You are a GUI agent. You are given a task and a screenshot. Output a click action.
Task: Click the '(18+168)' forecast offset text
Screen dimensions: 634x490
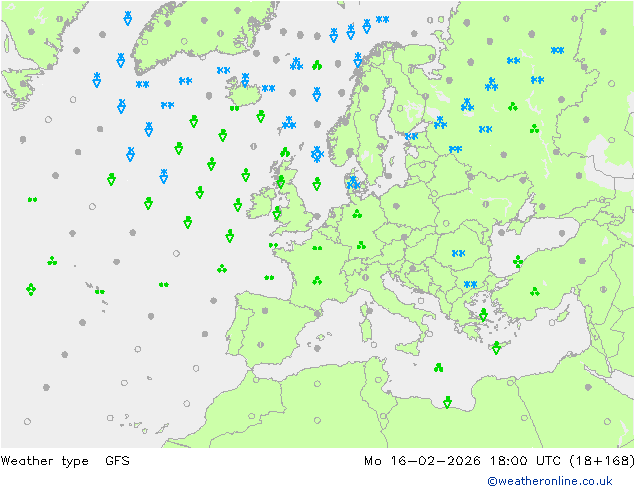click(x=602, y=461)
